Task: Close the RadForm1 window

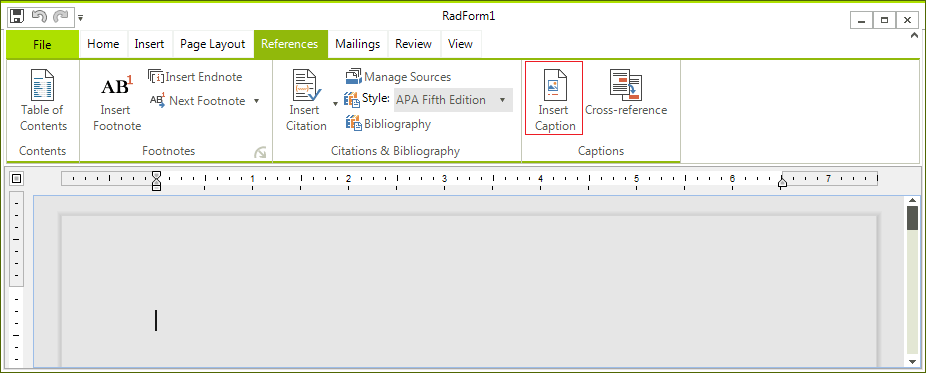Action: click(x=907, y=20)
